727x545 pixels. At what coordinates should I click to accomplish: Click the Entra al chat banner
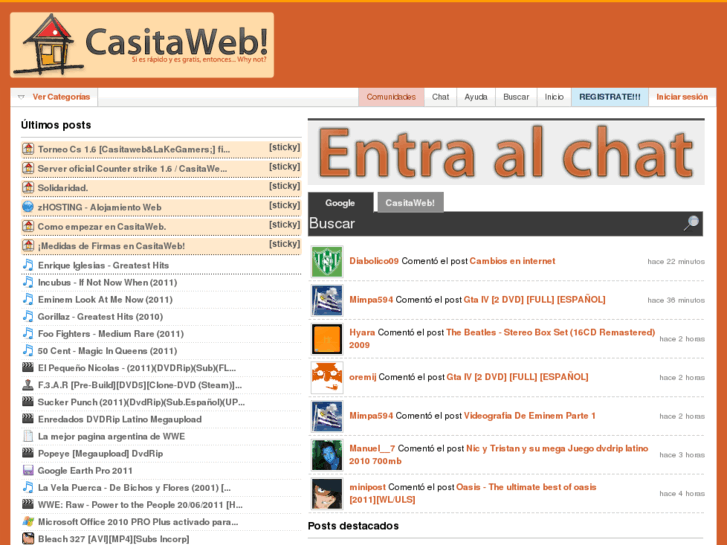[x=506, y=153]
